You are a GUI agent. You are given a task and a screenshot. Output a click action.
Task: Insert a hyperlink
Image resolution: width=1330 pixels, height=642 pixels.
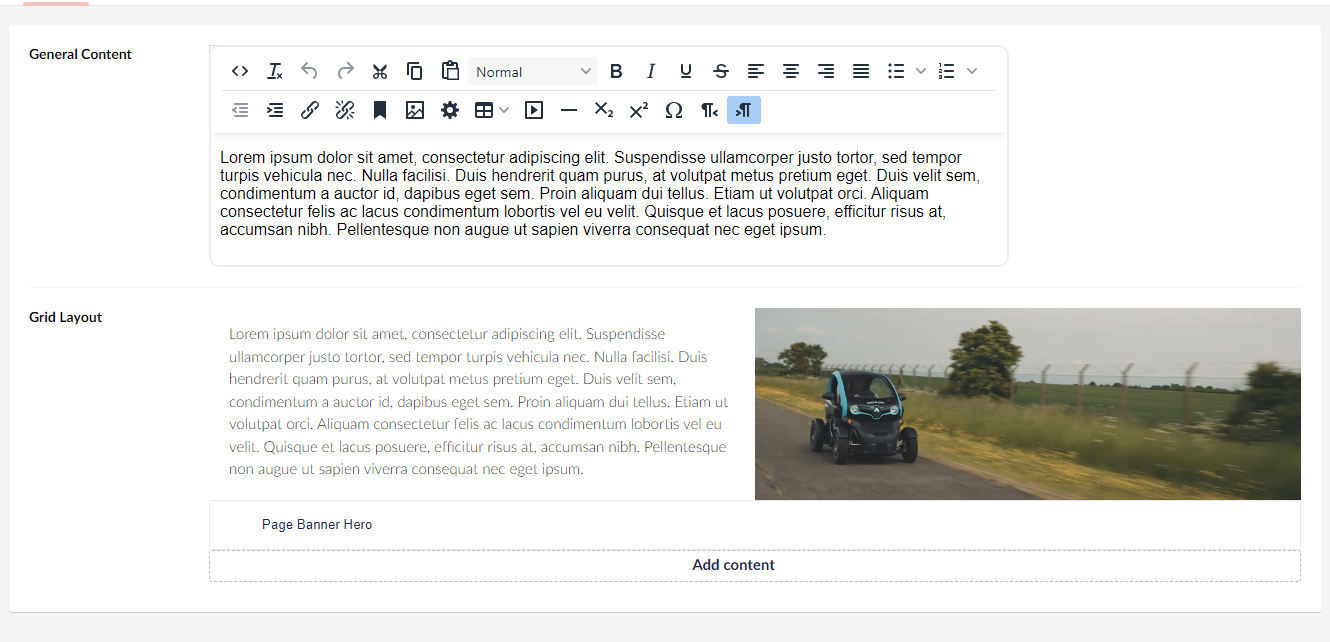310,110
